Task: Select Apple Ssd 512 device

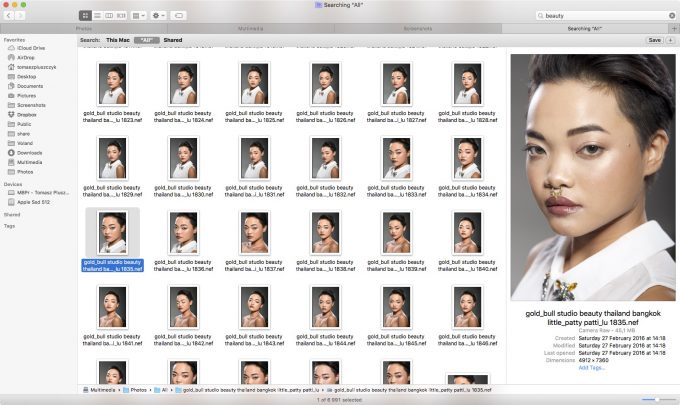Action: (x=33, y=202)
